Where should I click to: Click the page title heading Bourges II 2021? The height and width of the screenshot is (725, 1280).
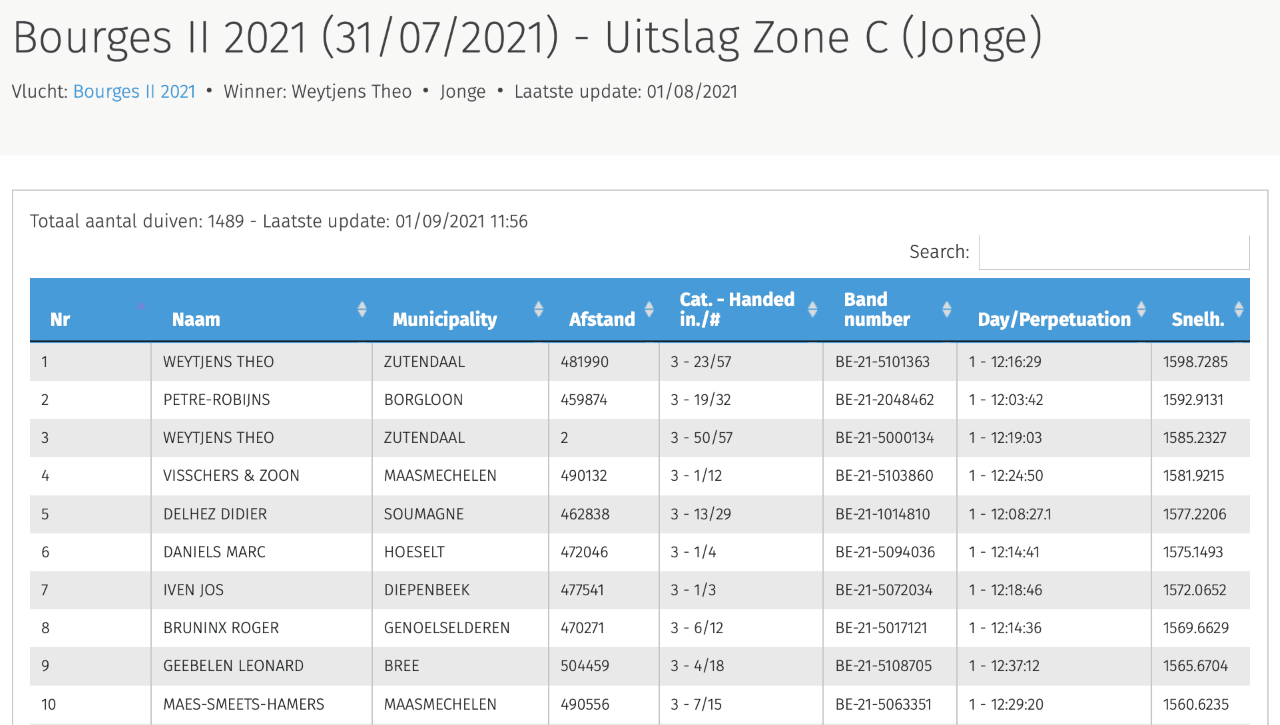pyautogui.click(x=527, y=38)
